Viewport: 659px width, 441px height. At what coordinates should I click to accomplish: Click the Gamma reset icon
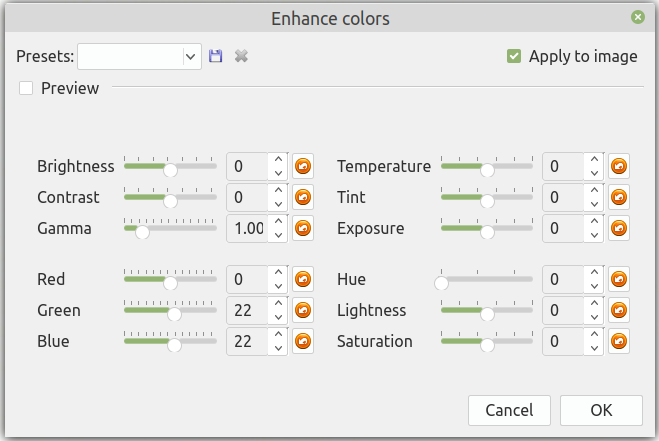tap(303, 228)
